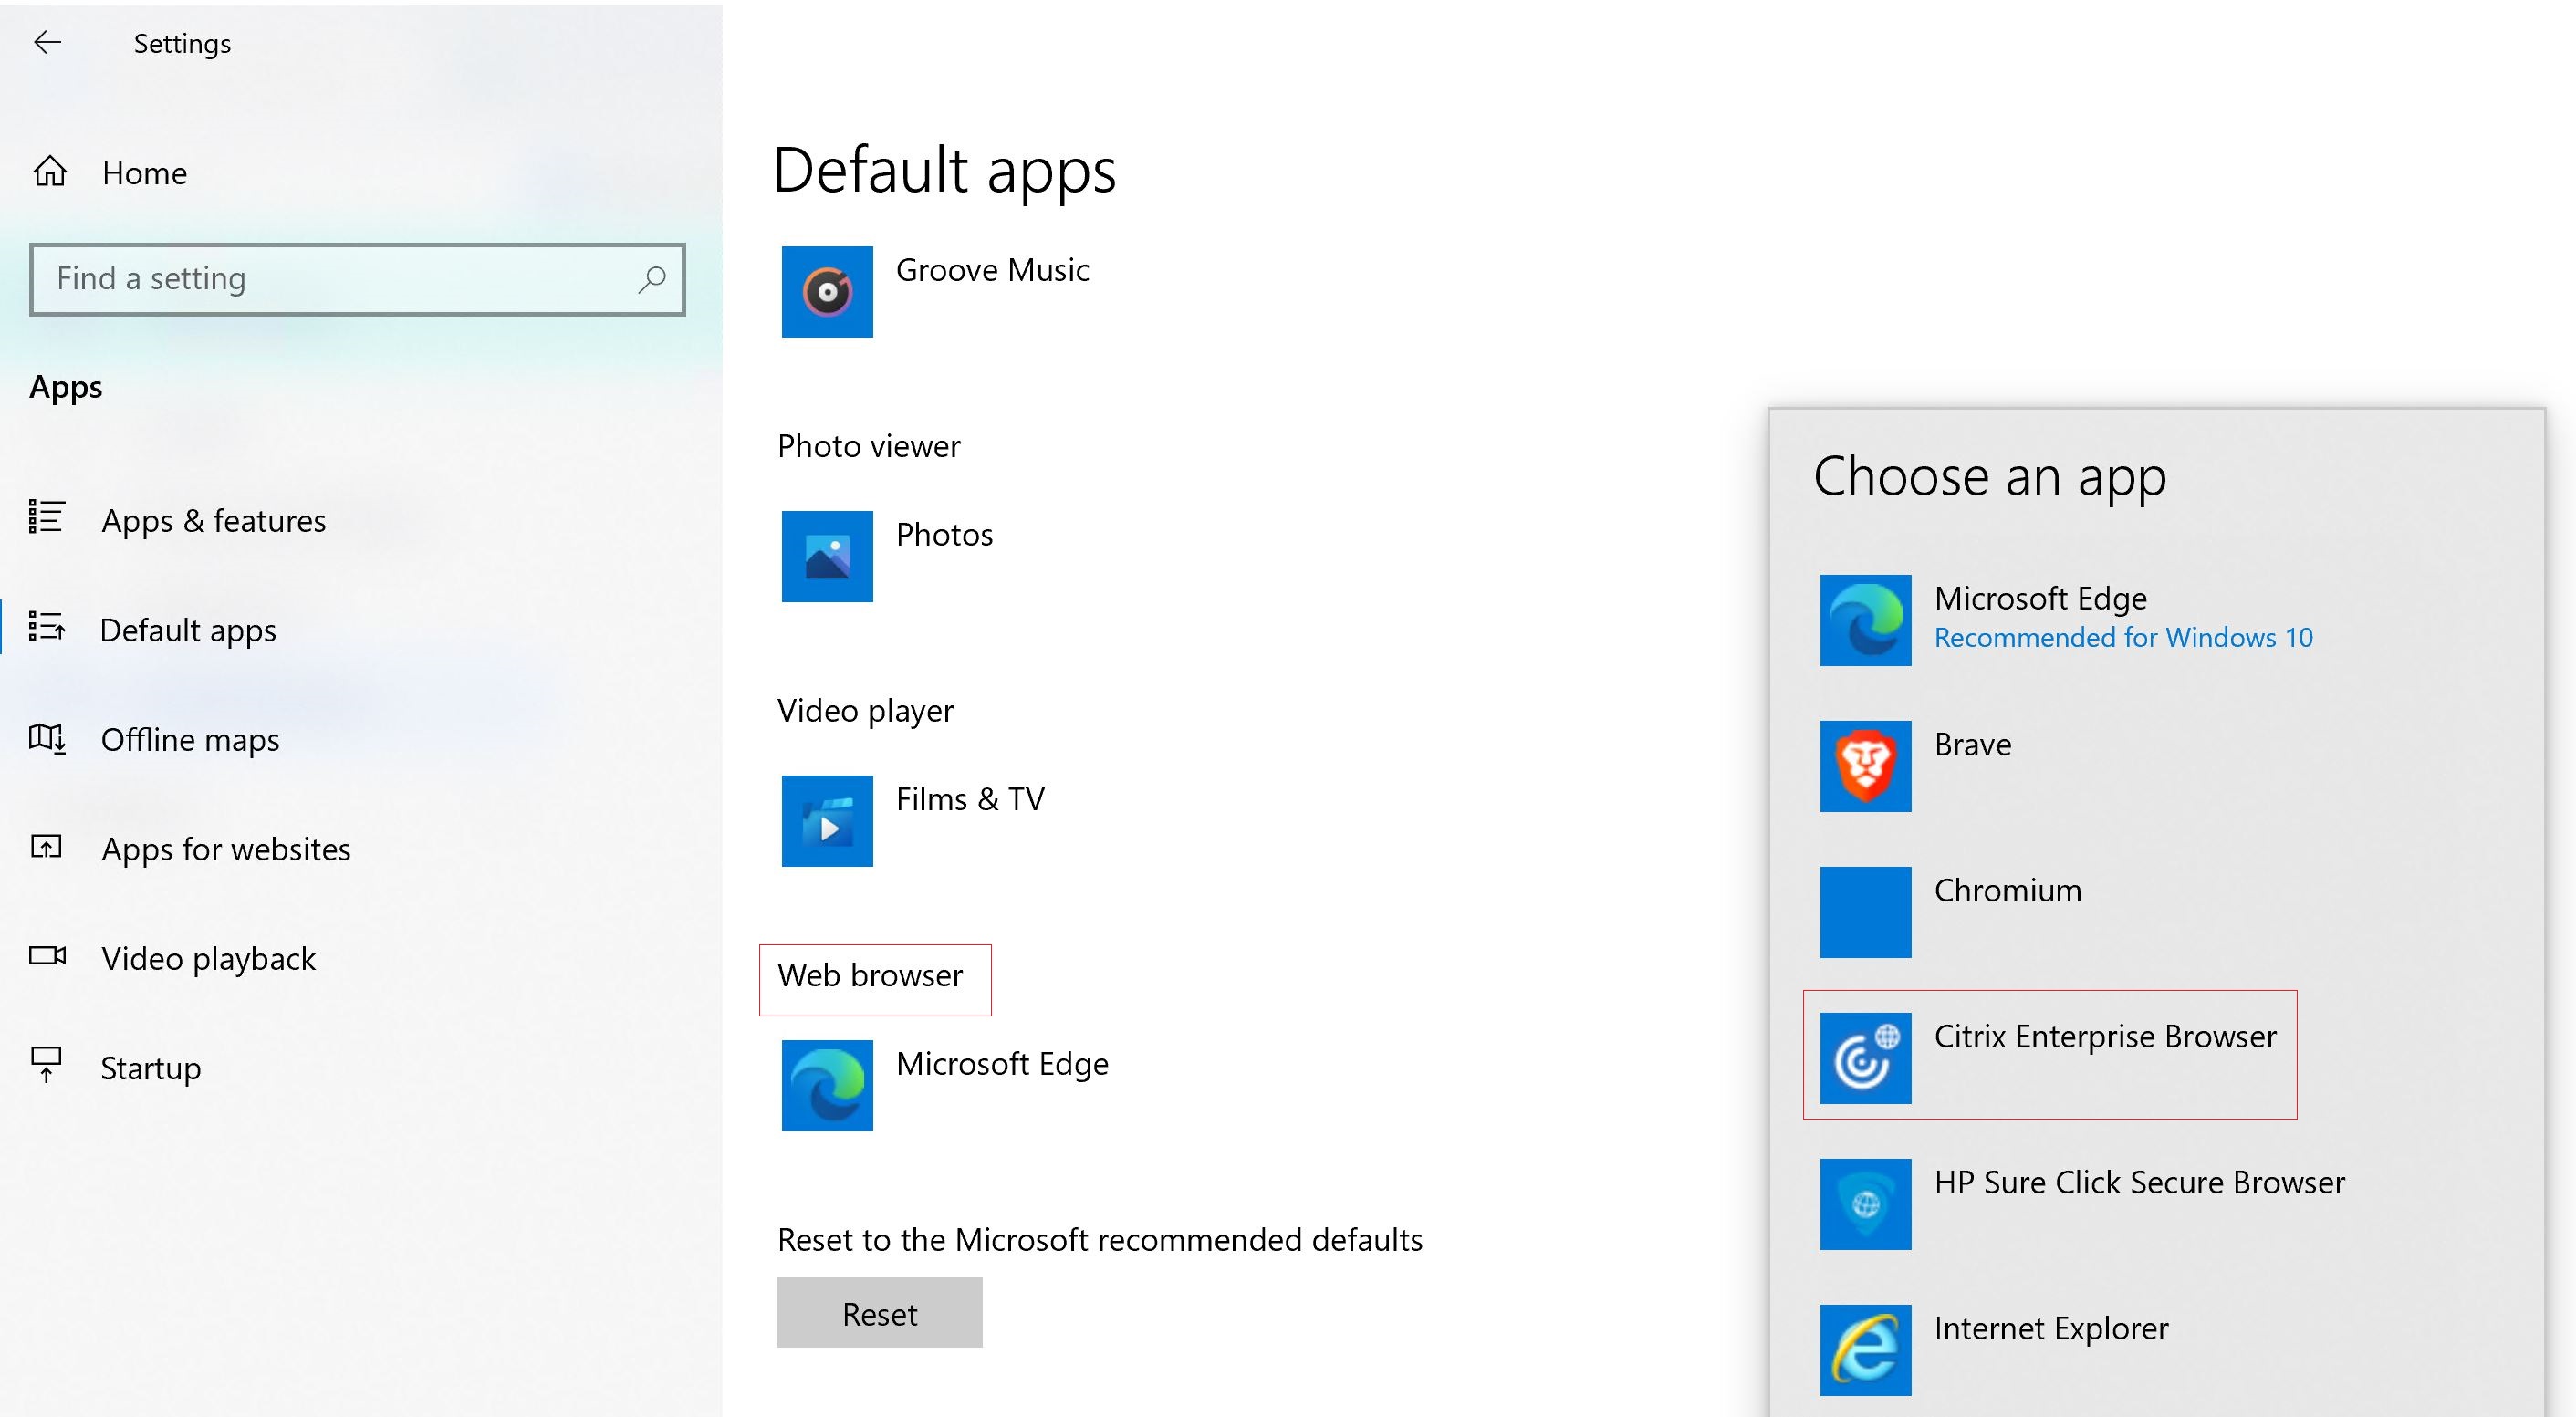Change photo viewer via Photos icon
The height and width of the screenshot is (1417, 2576).
click(x=827, y=556)
